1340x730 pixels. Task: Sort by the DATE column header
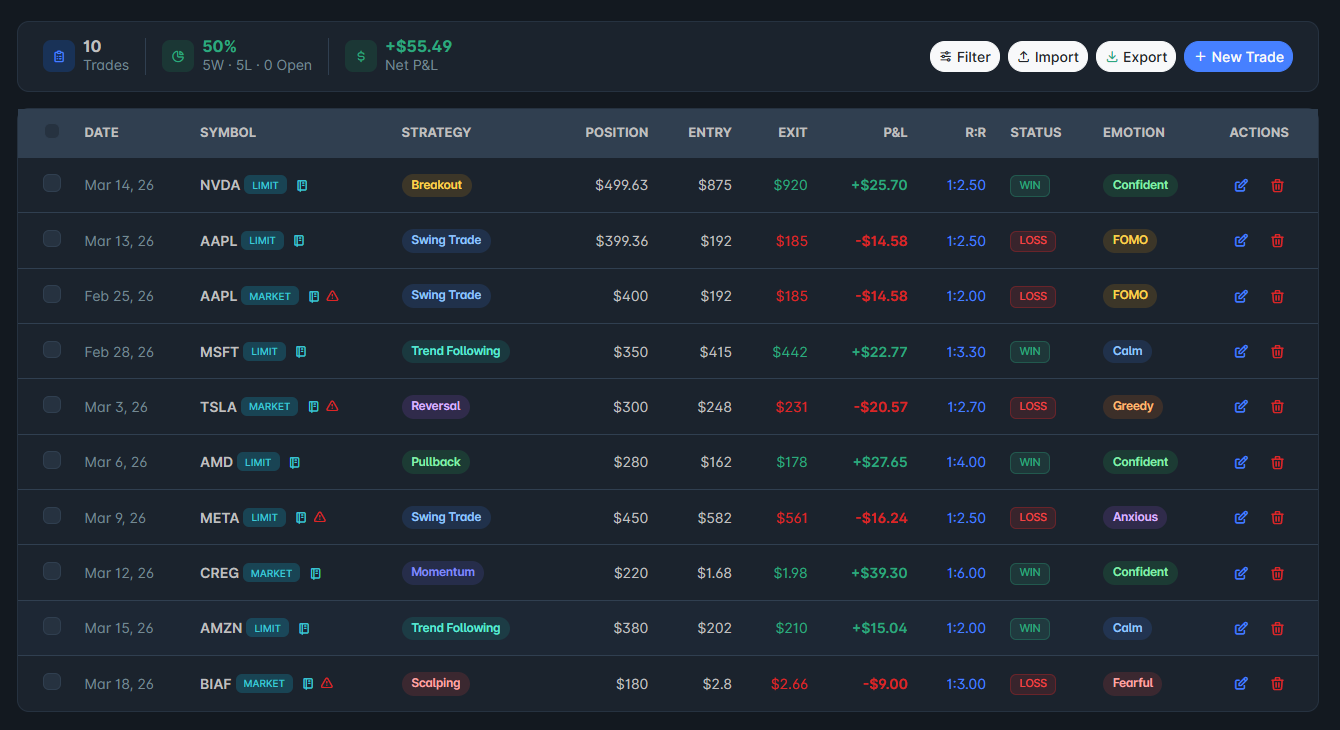(x=102, y=132)
